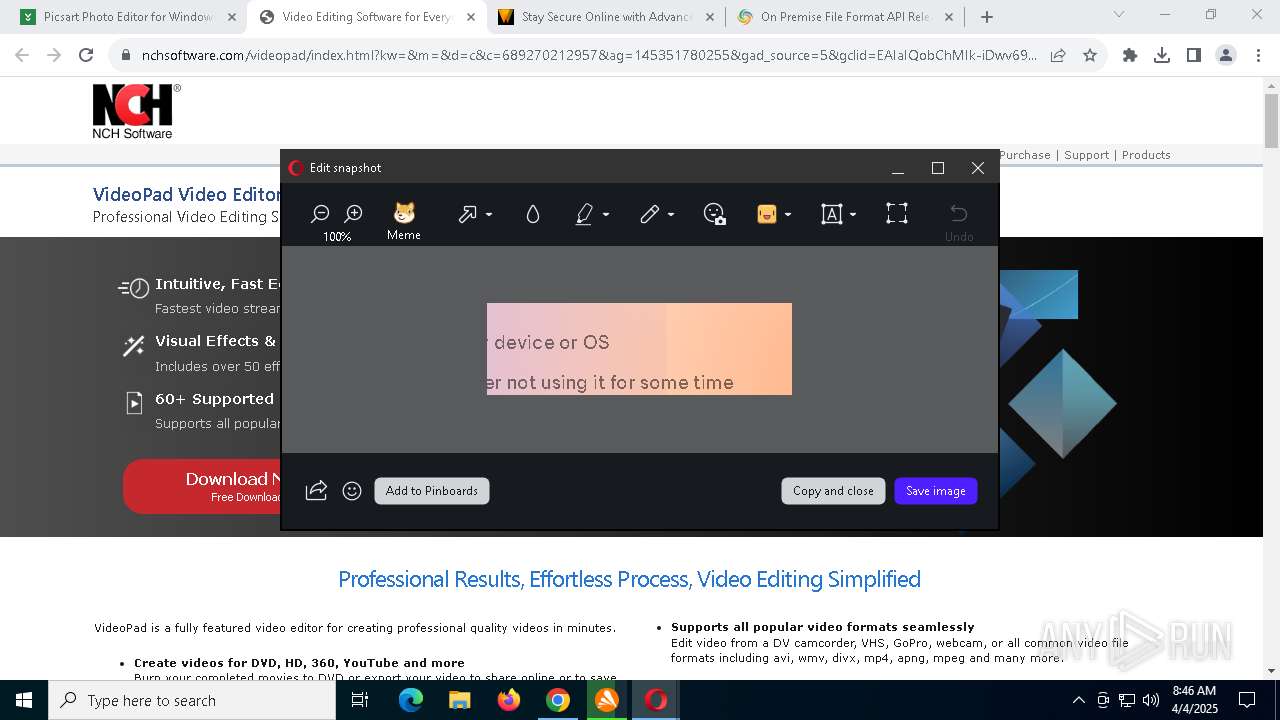The width and height of the screenshot is (1280, 720).
Task: Select the Text tool
Action: (832, 214)
